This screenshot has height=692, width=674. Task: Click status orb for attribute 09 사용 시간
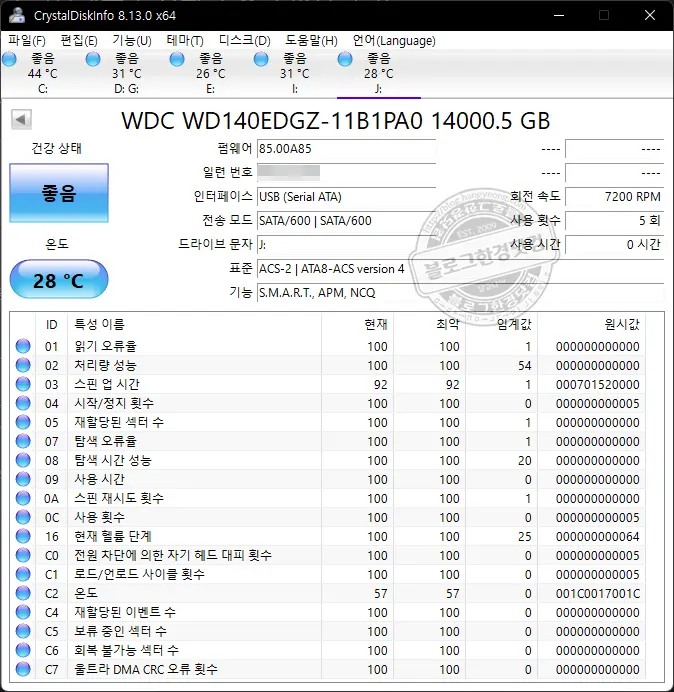[23, 479]
